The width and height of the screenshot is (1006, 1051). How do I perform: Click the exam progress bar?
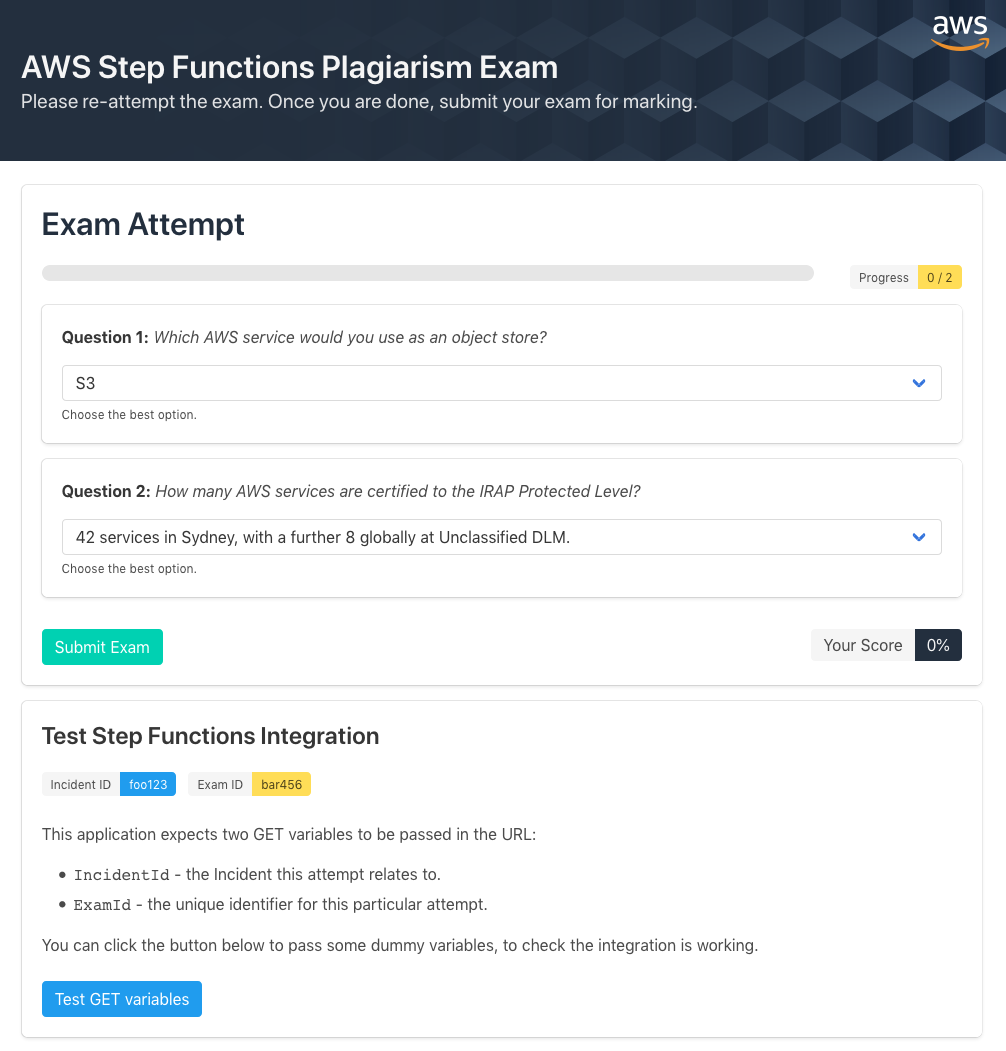(428, 273)
